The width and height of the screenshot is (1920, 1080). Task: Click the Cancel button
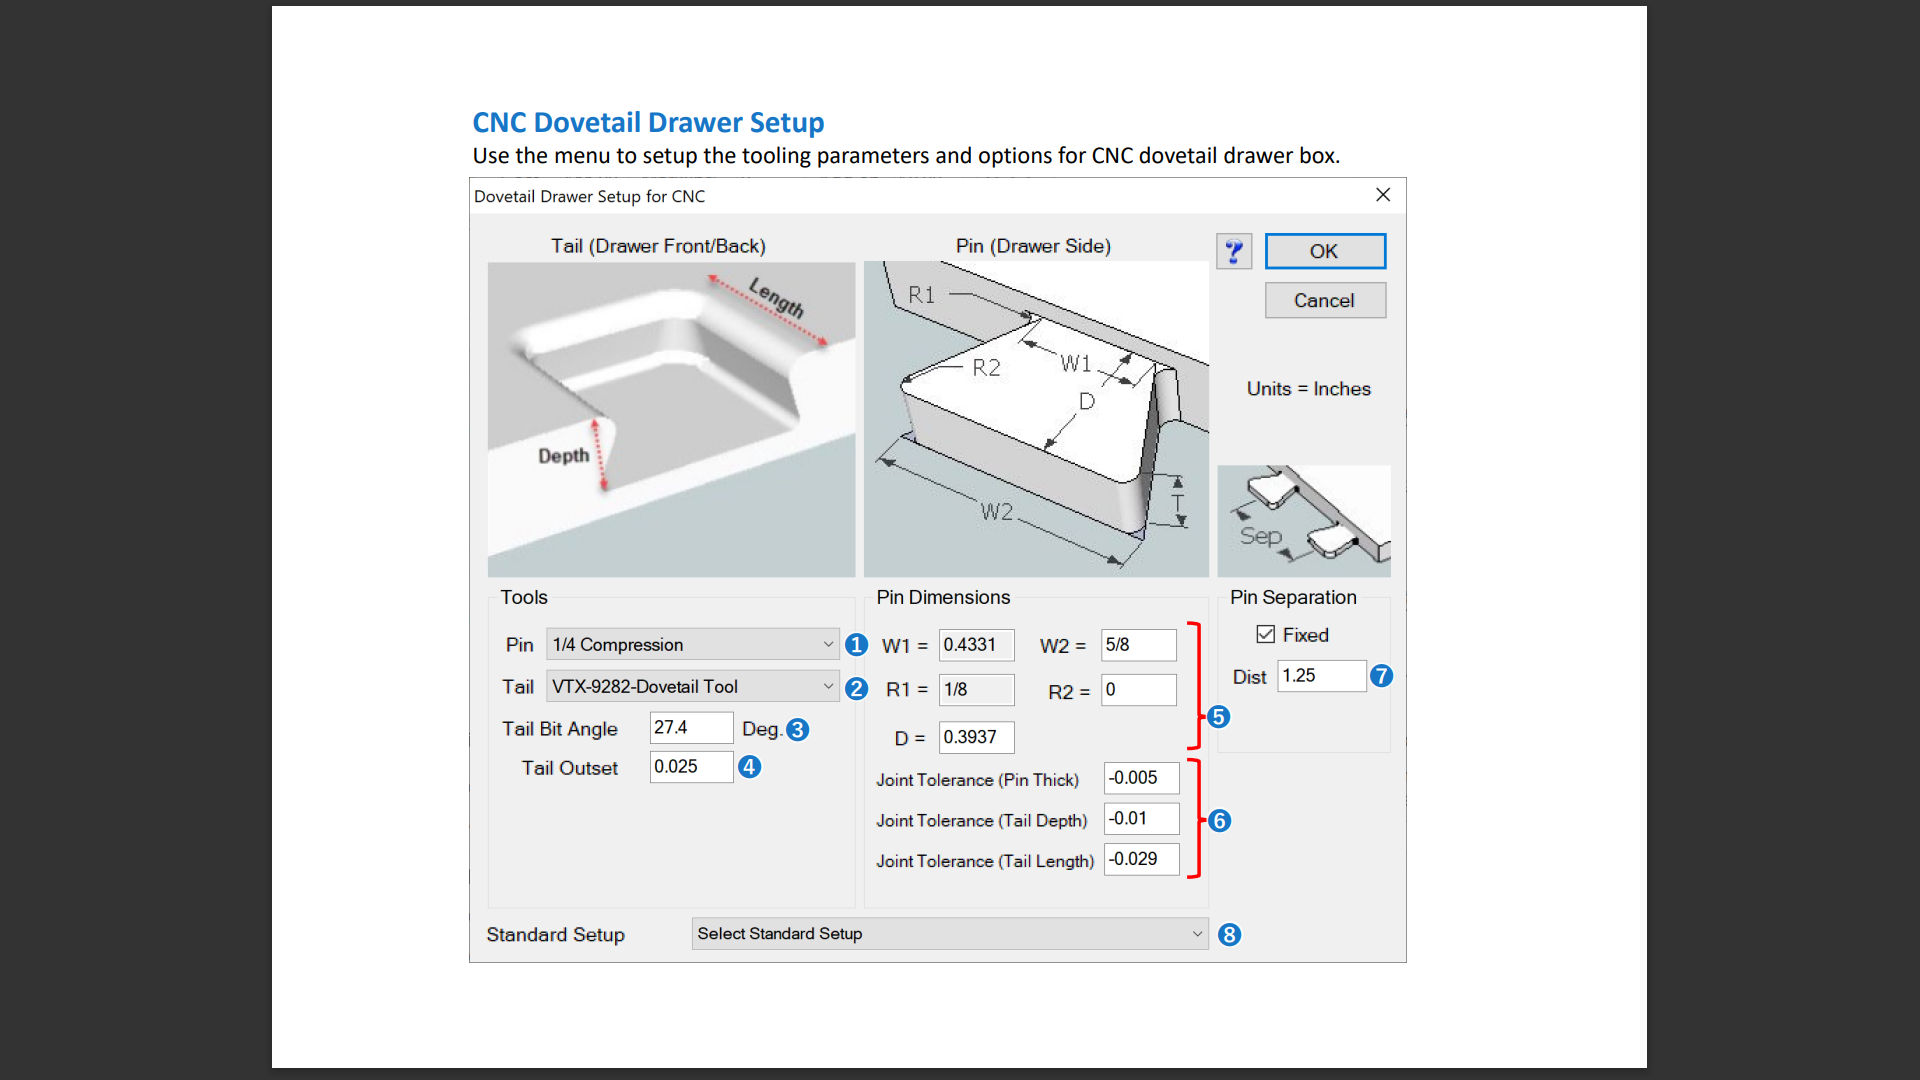(1324, 301)
